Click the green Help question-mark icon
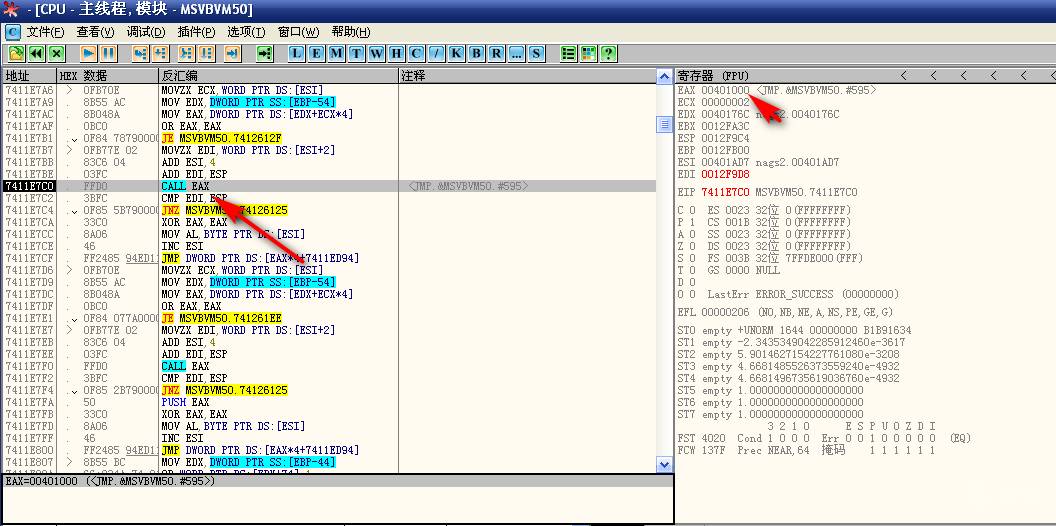The image size is (1056, 526). tap(608, 54)
